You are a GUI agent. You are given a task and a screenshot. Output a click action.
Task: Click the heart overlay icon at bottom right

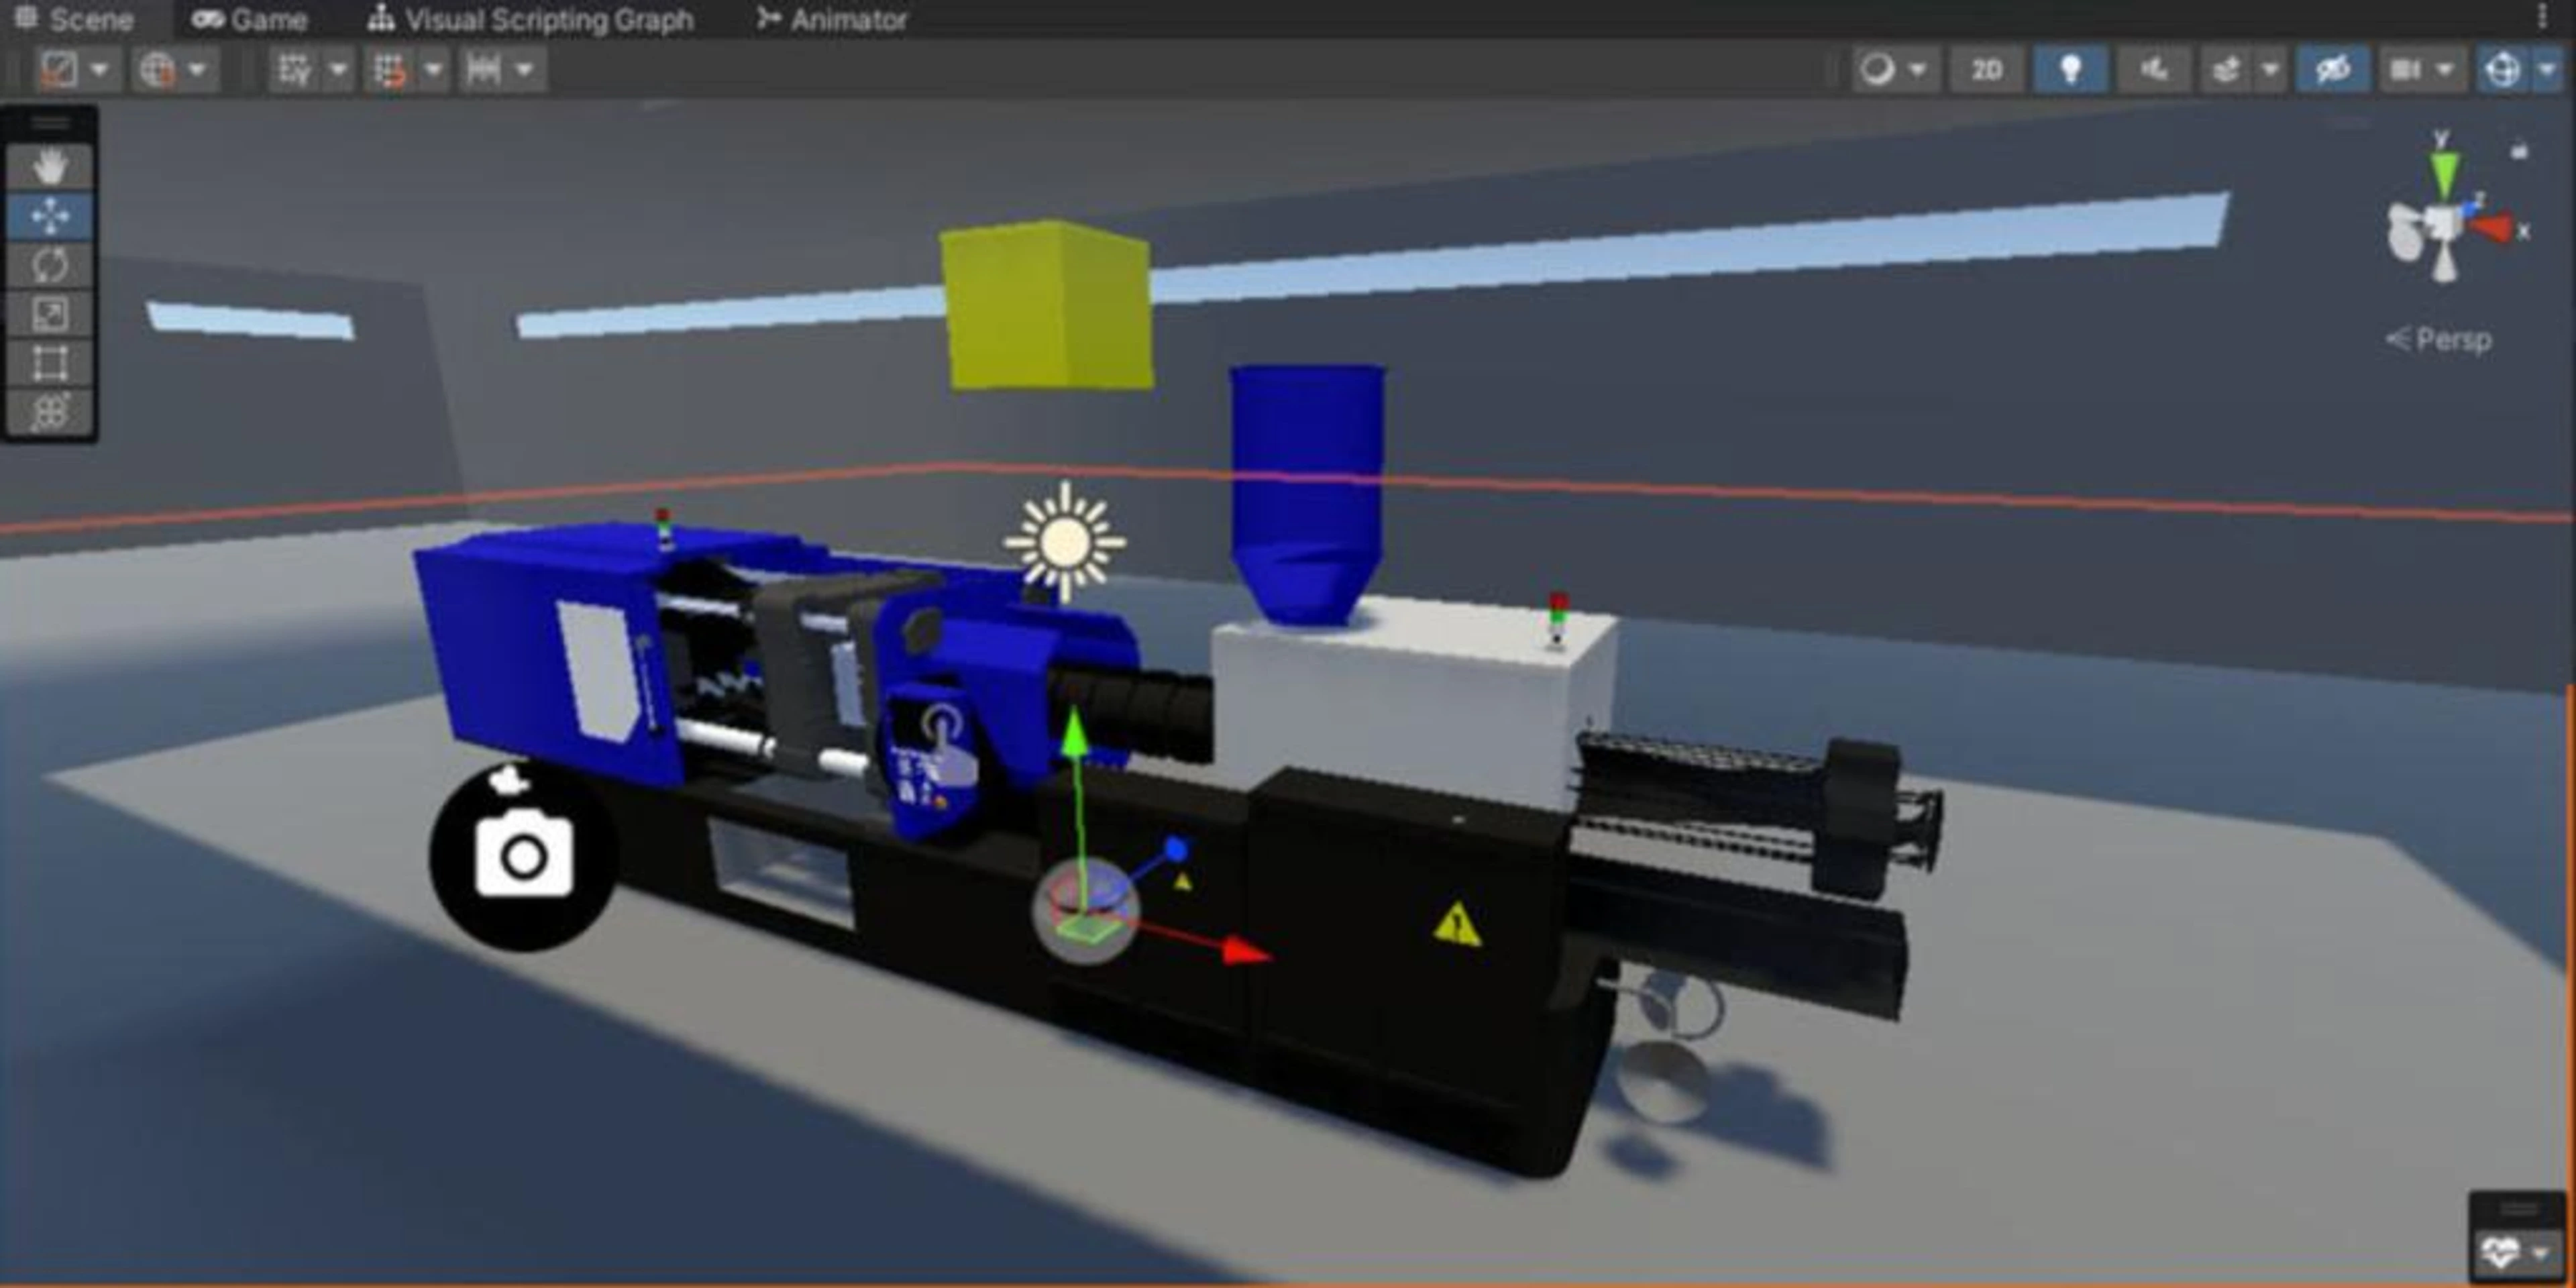2500,1251
